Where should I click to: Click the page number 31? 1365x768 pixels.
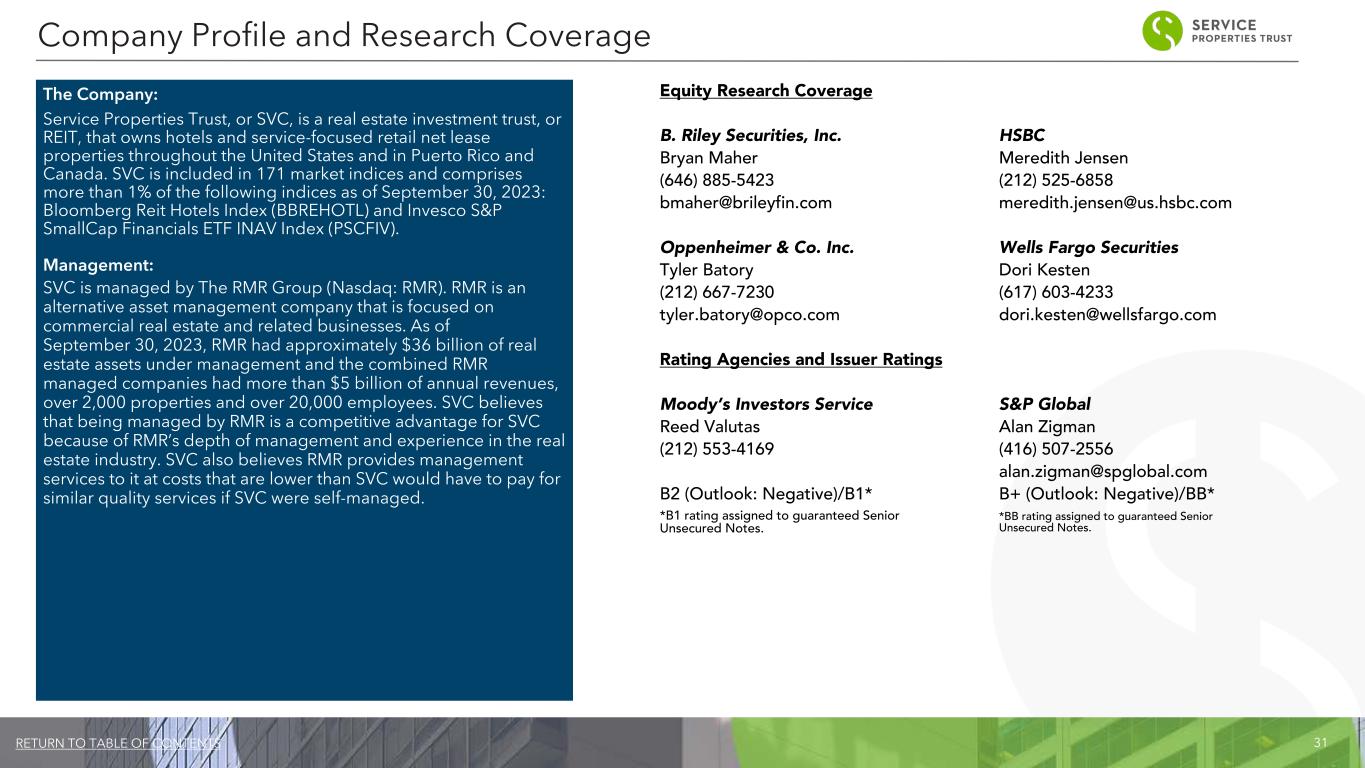[1319, 743]
